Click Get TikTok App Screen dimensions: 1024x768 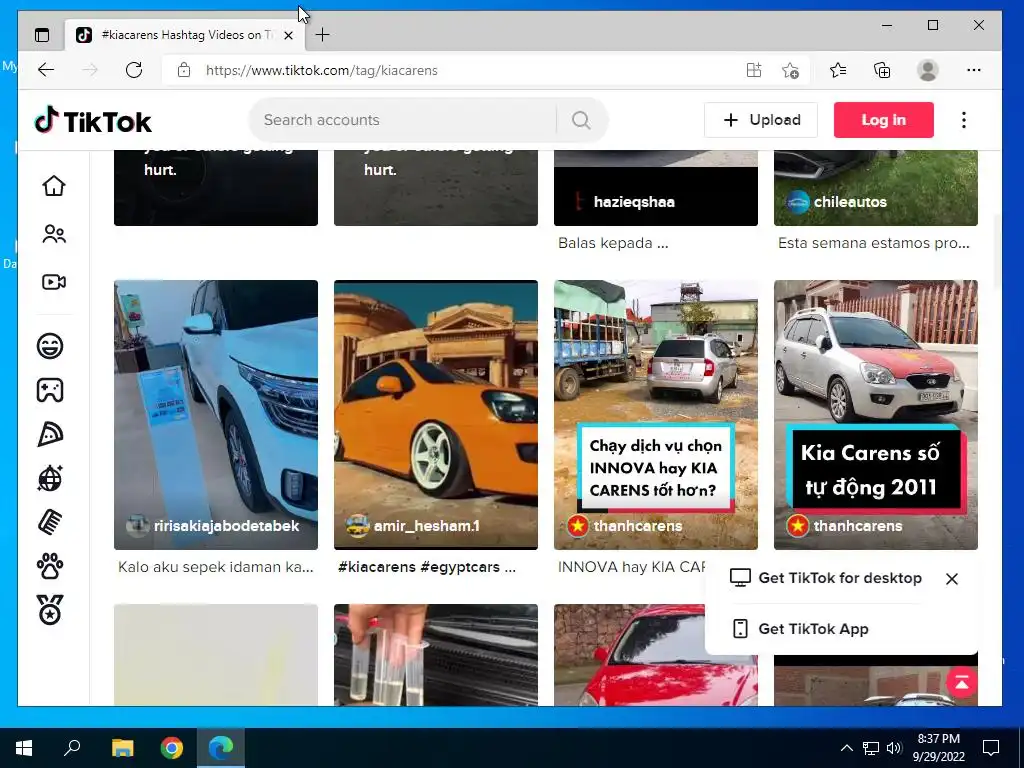pyautogui.click(x=801, y=629)
